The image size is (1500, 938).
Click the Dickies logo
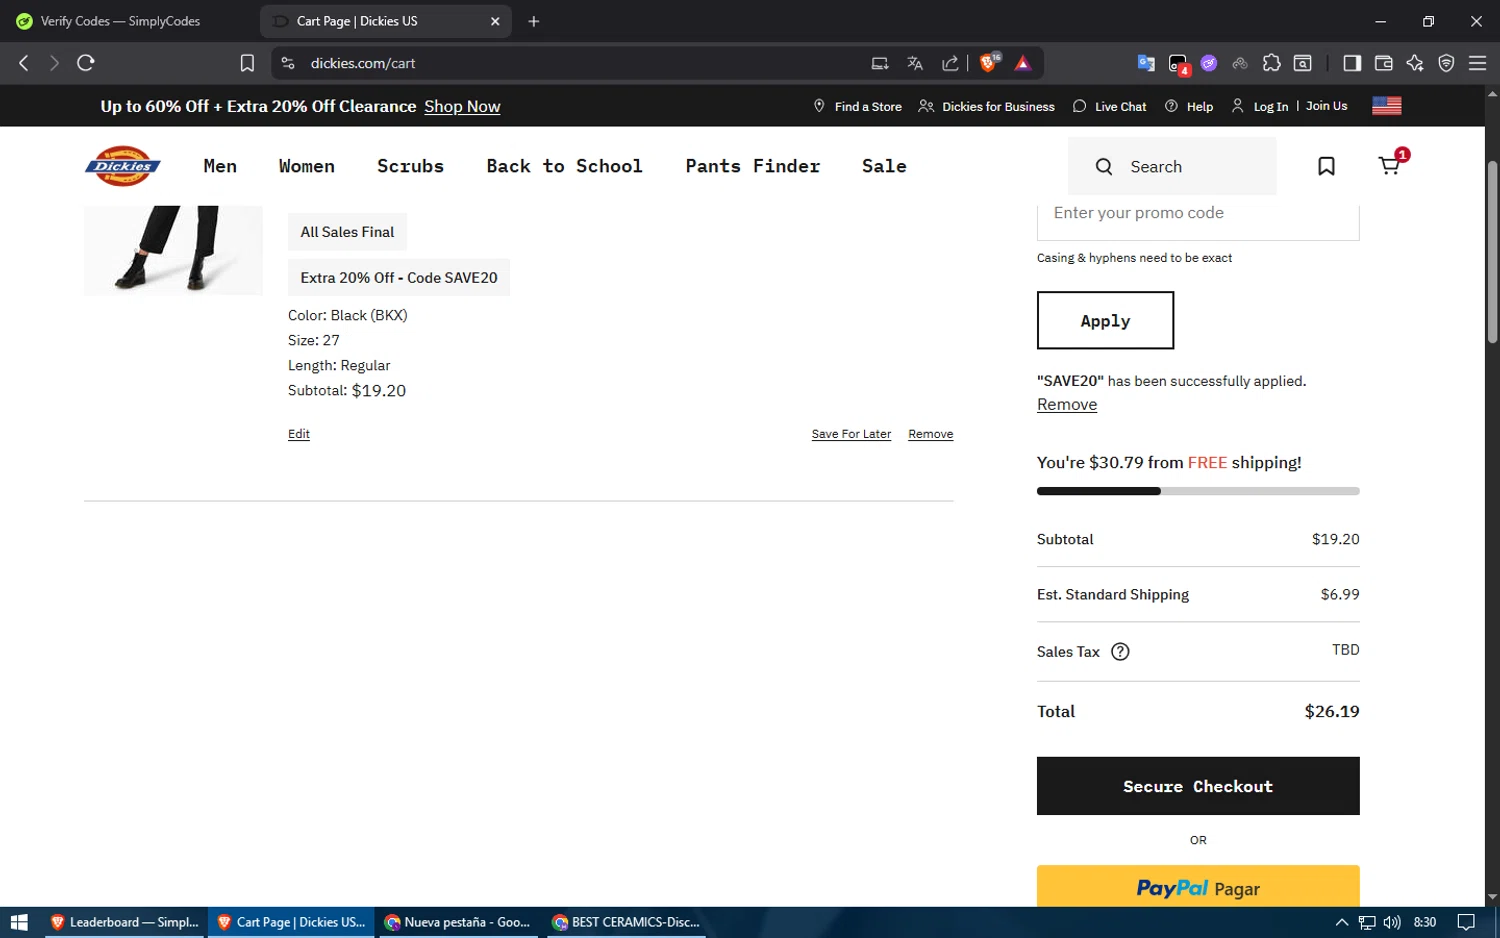point(123,166)
